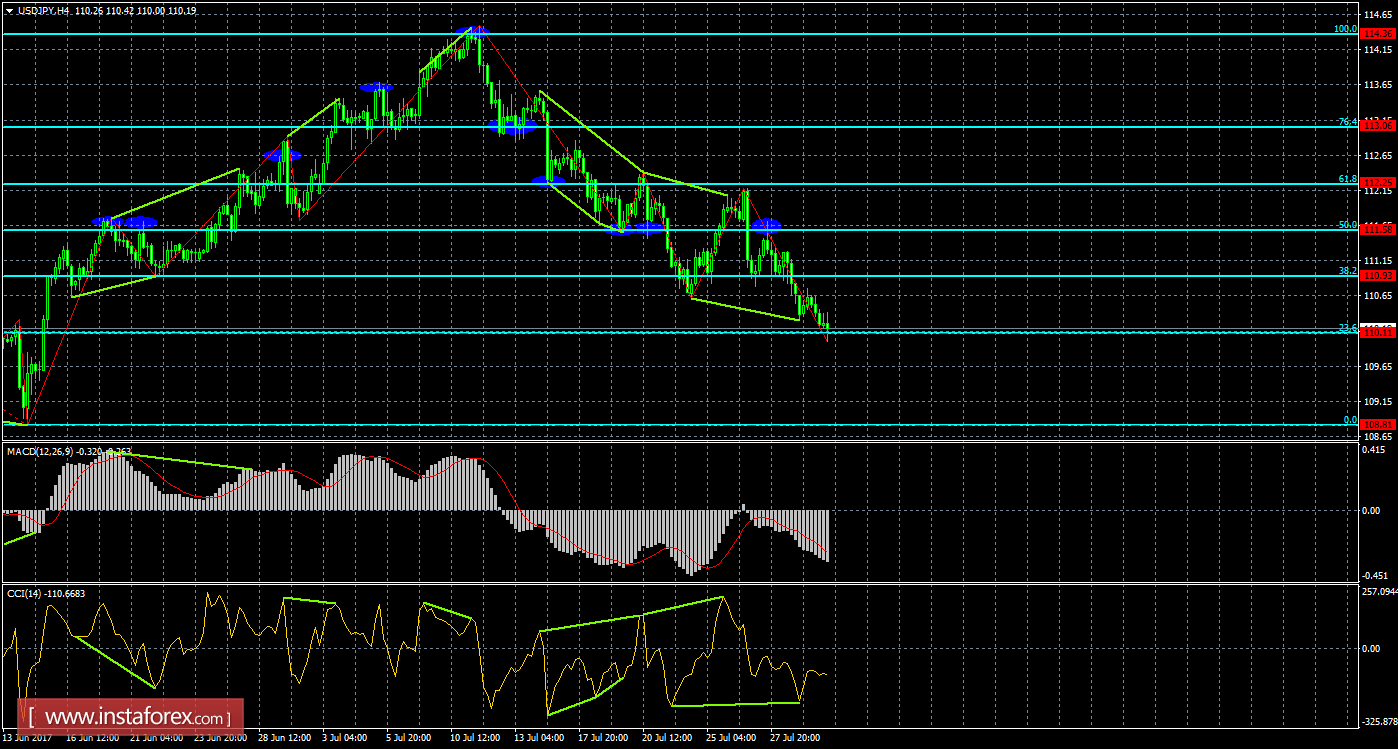This screenshot has width=1398, height=749.
Task: Click the 110.11 Fibonacci price tag
Action: [x=1378, y=333]
